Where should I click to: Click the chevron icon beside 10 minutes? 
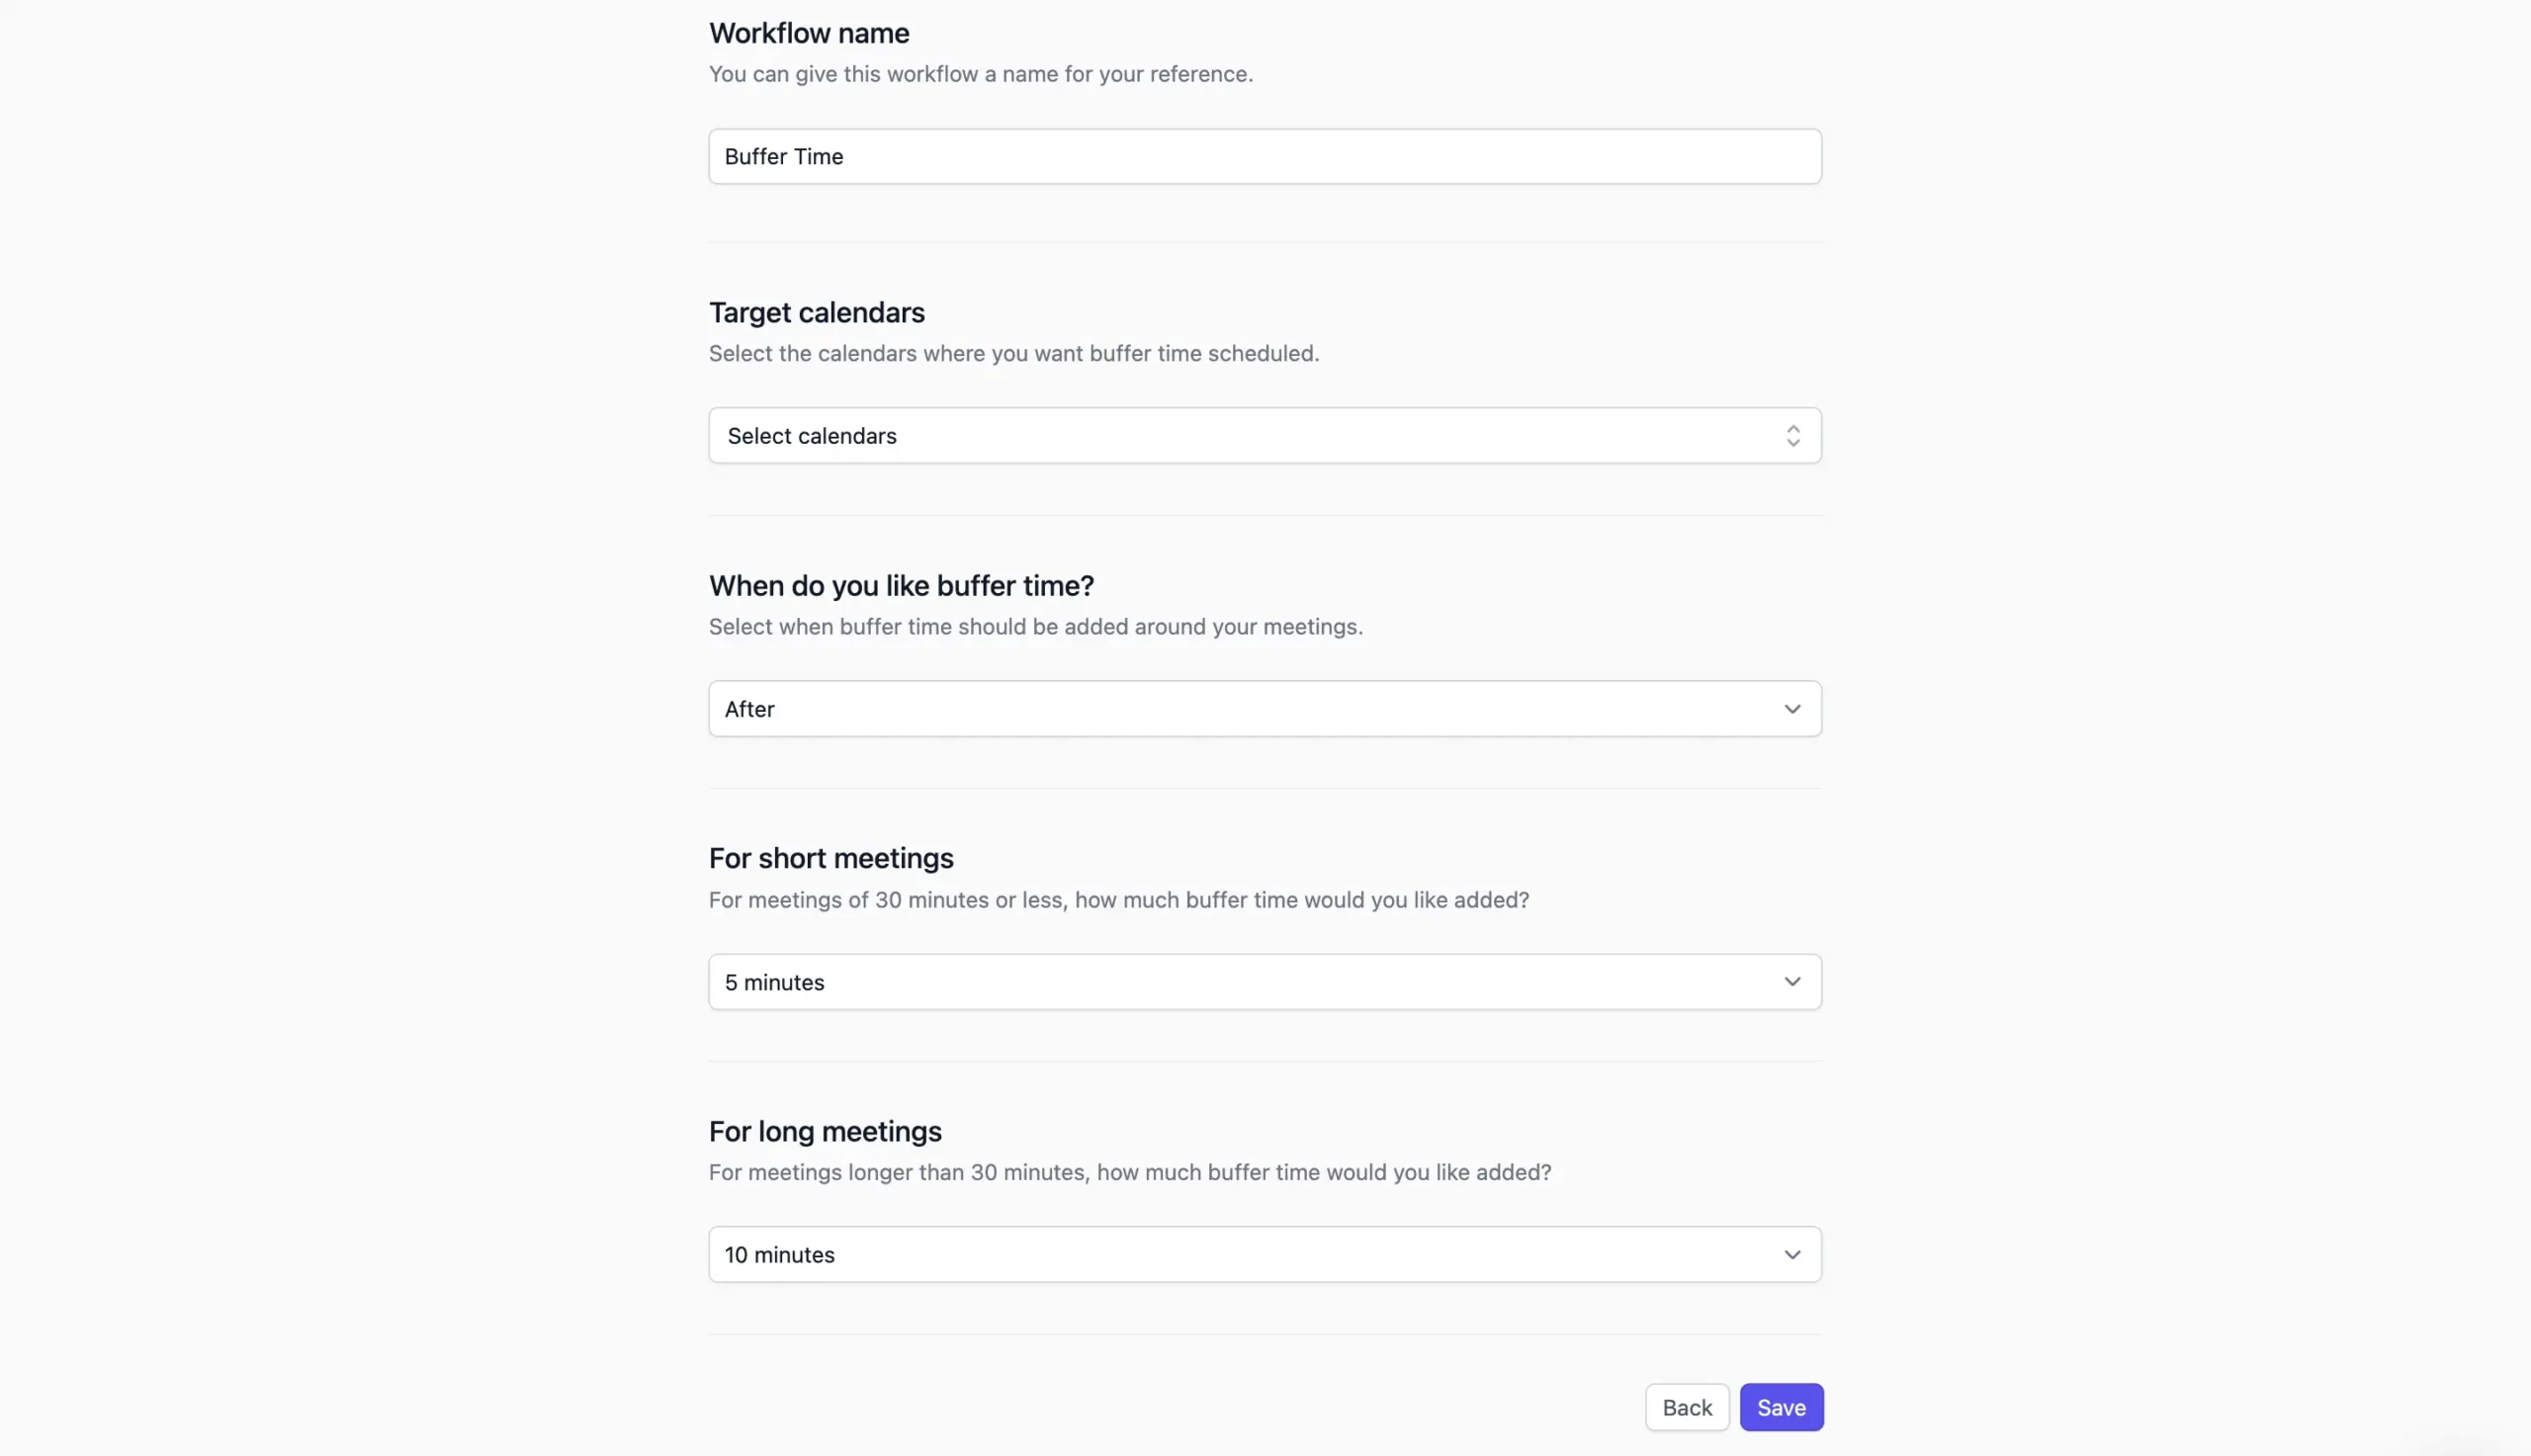1791,1254
